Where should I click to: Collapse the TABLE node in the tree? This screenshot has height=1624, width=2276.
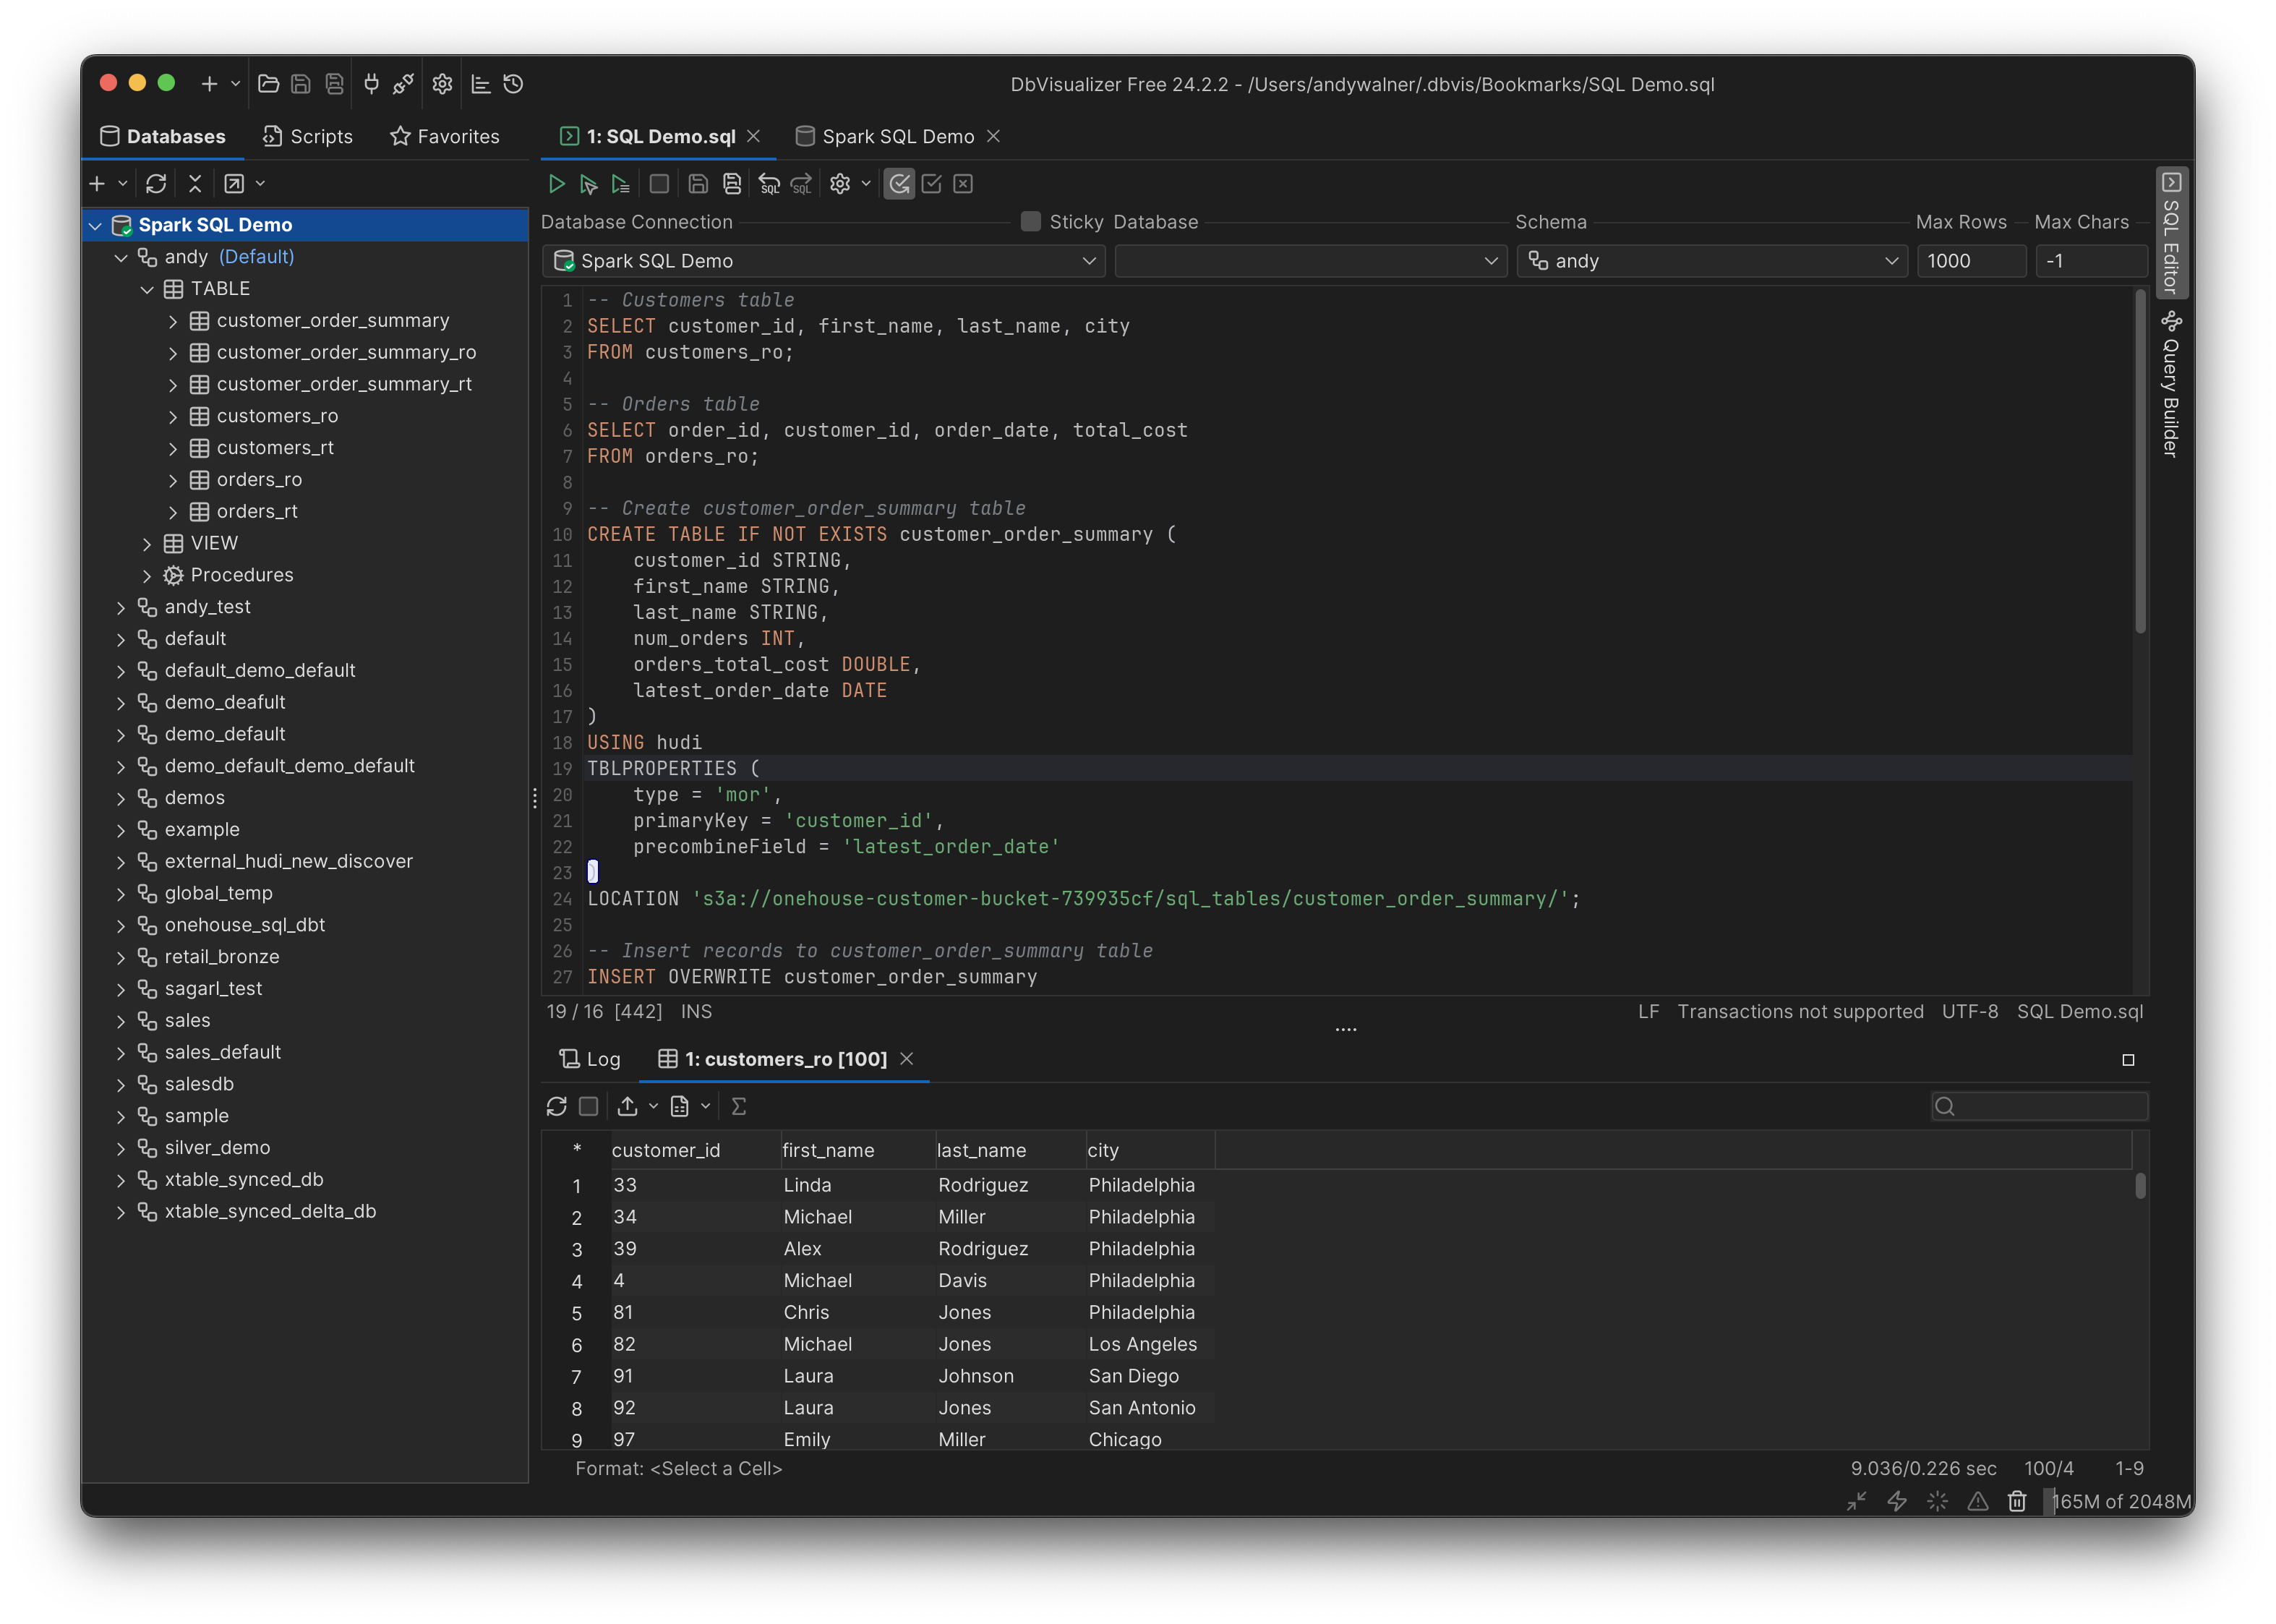tap(147, 290)
